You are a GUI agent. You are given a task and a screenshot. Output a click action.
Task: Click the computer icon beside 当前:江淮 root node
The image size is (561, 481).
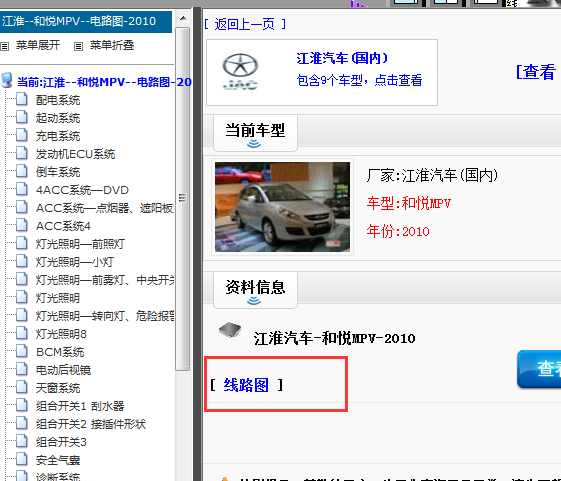[6, 81]
